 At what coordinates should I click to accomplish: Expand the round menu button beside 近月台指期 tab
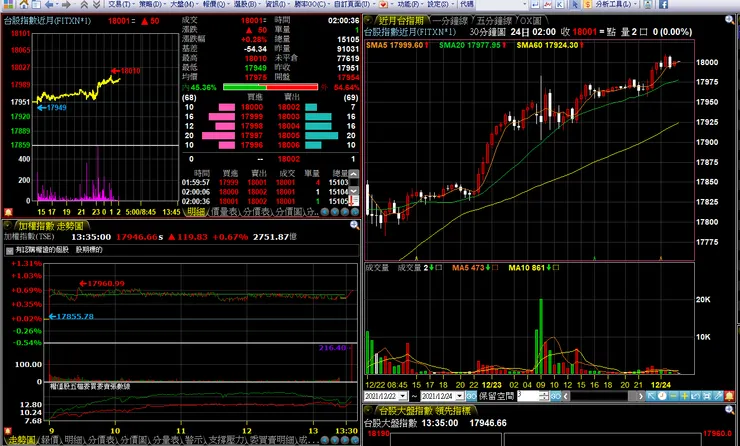pyautogui.click(x=369, y=20)
